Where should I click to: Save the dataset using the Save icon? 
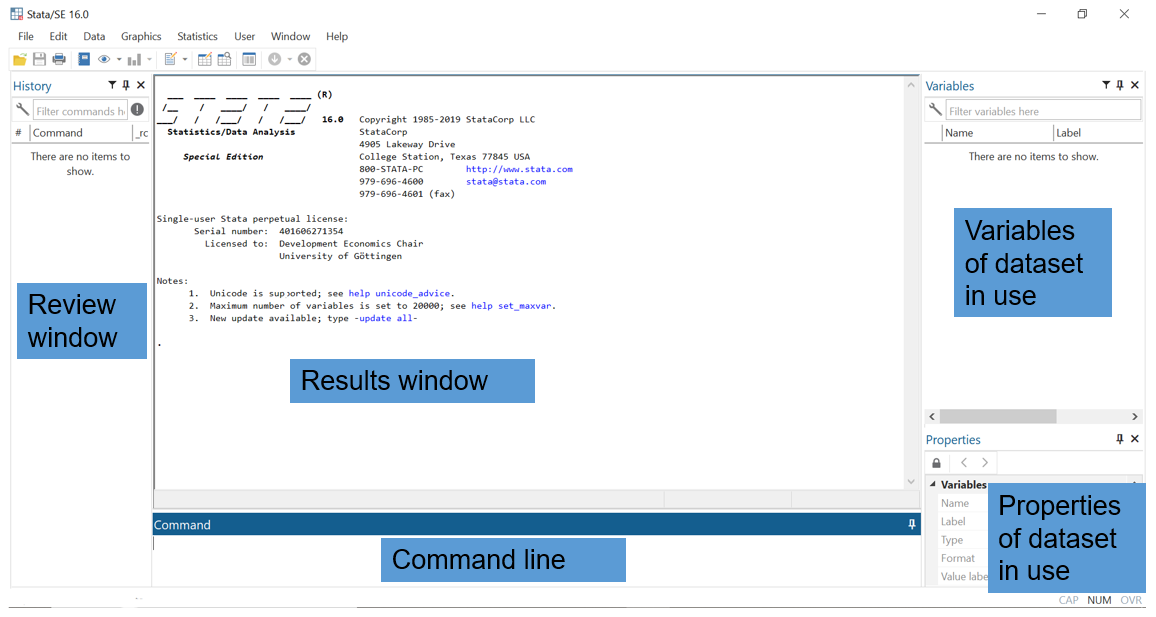39,59
